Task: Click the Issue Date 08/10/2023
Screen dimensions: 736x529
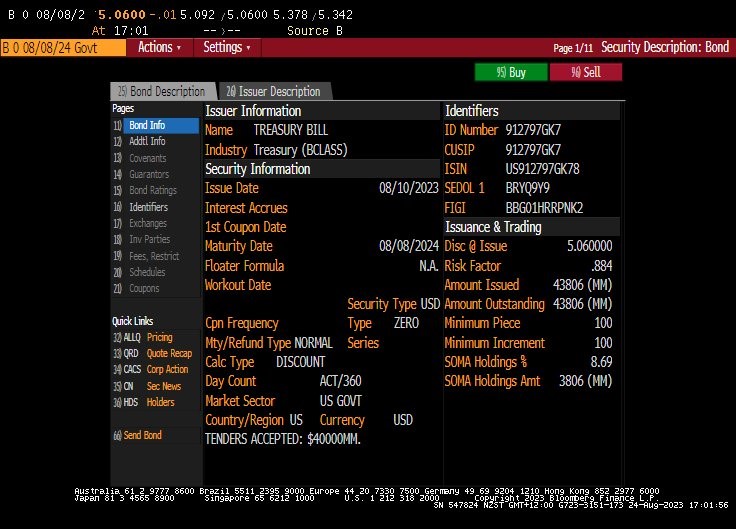Action: click(408, 188)
